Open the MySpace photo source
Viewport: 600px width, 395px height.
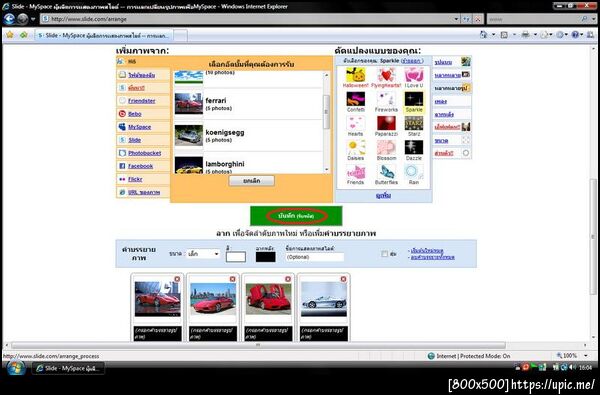139,127
